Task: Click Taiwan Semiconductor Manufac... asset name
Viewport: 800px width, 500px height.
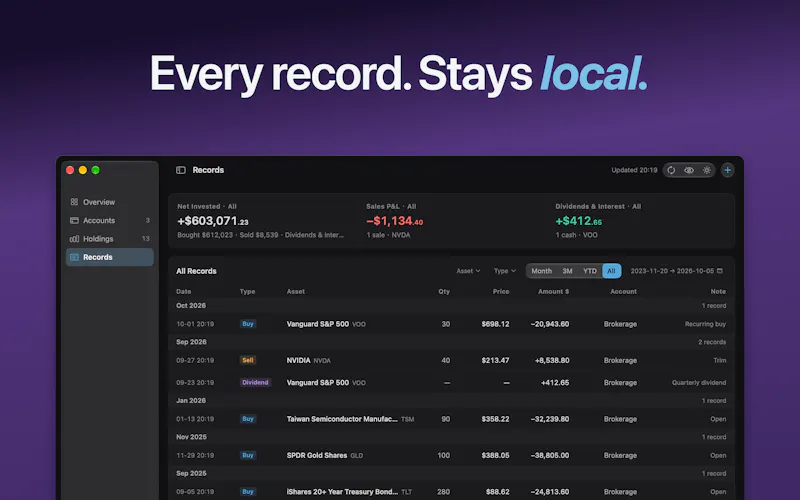Action: pos(342,419)
